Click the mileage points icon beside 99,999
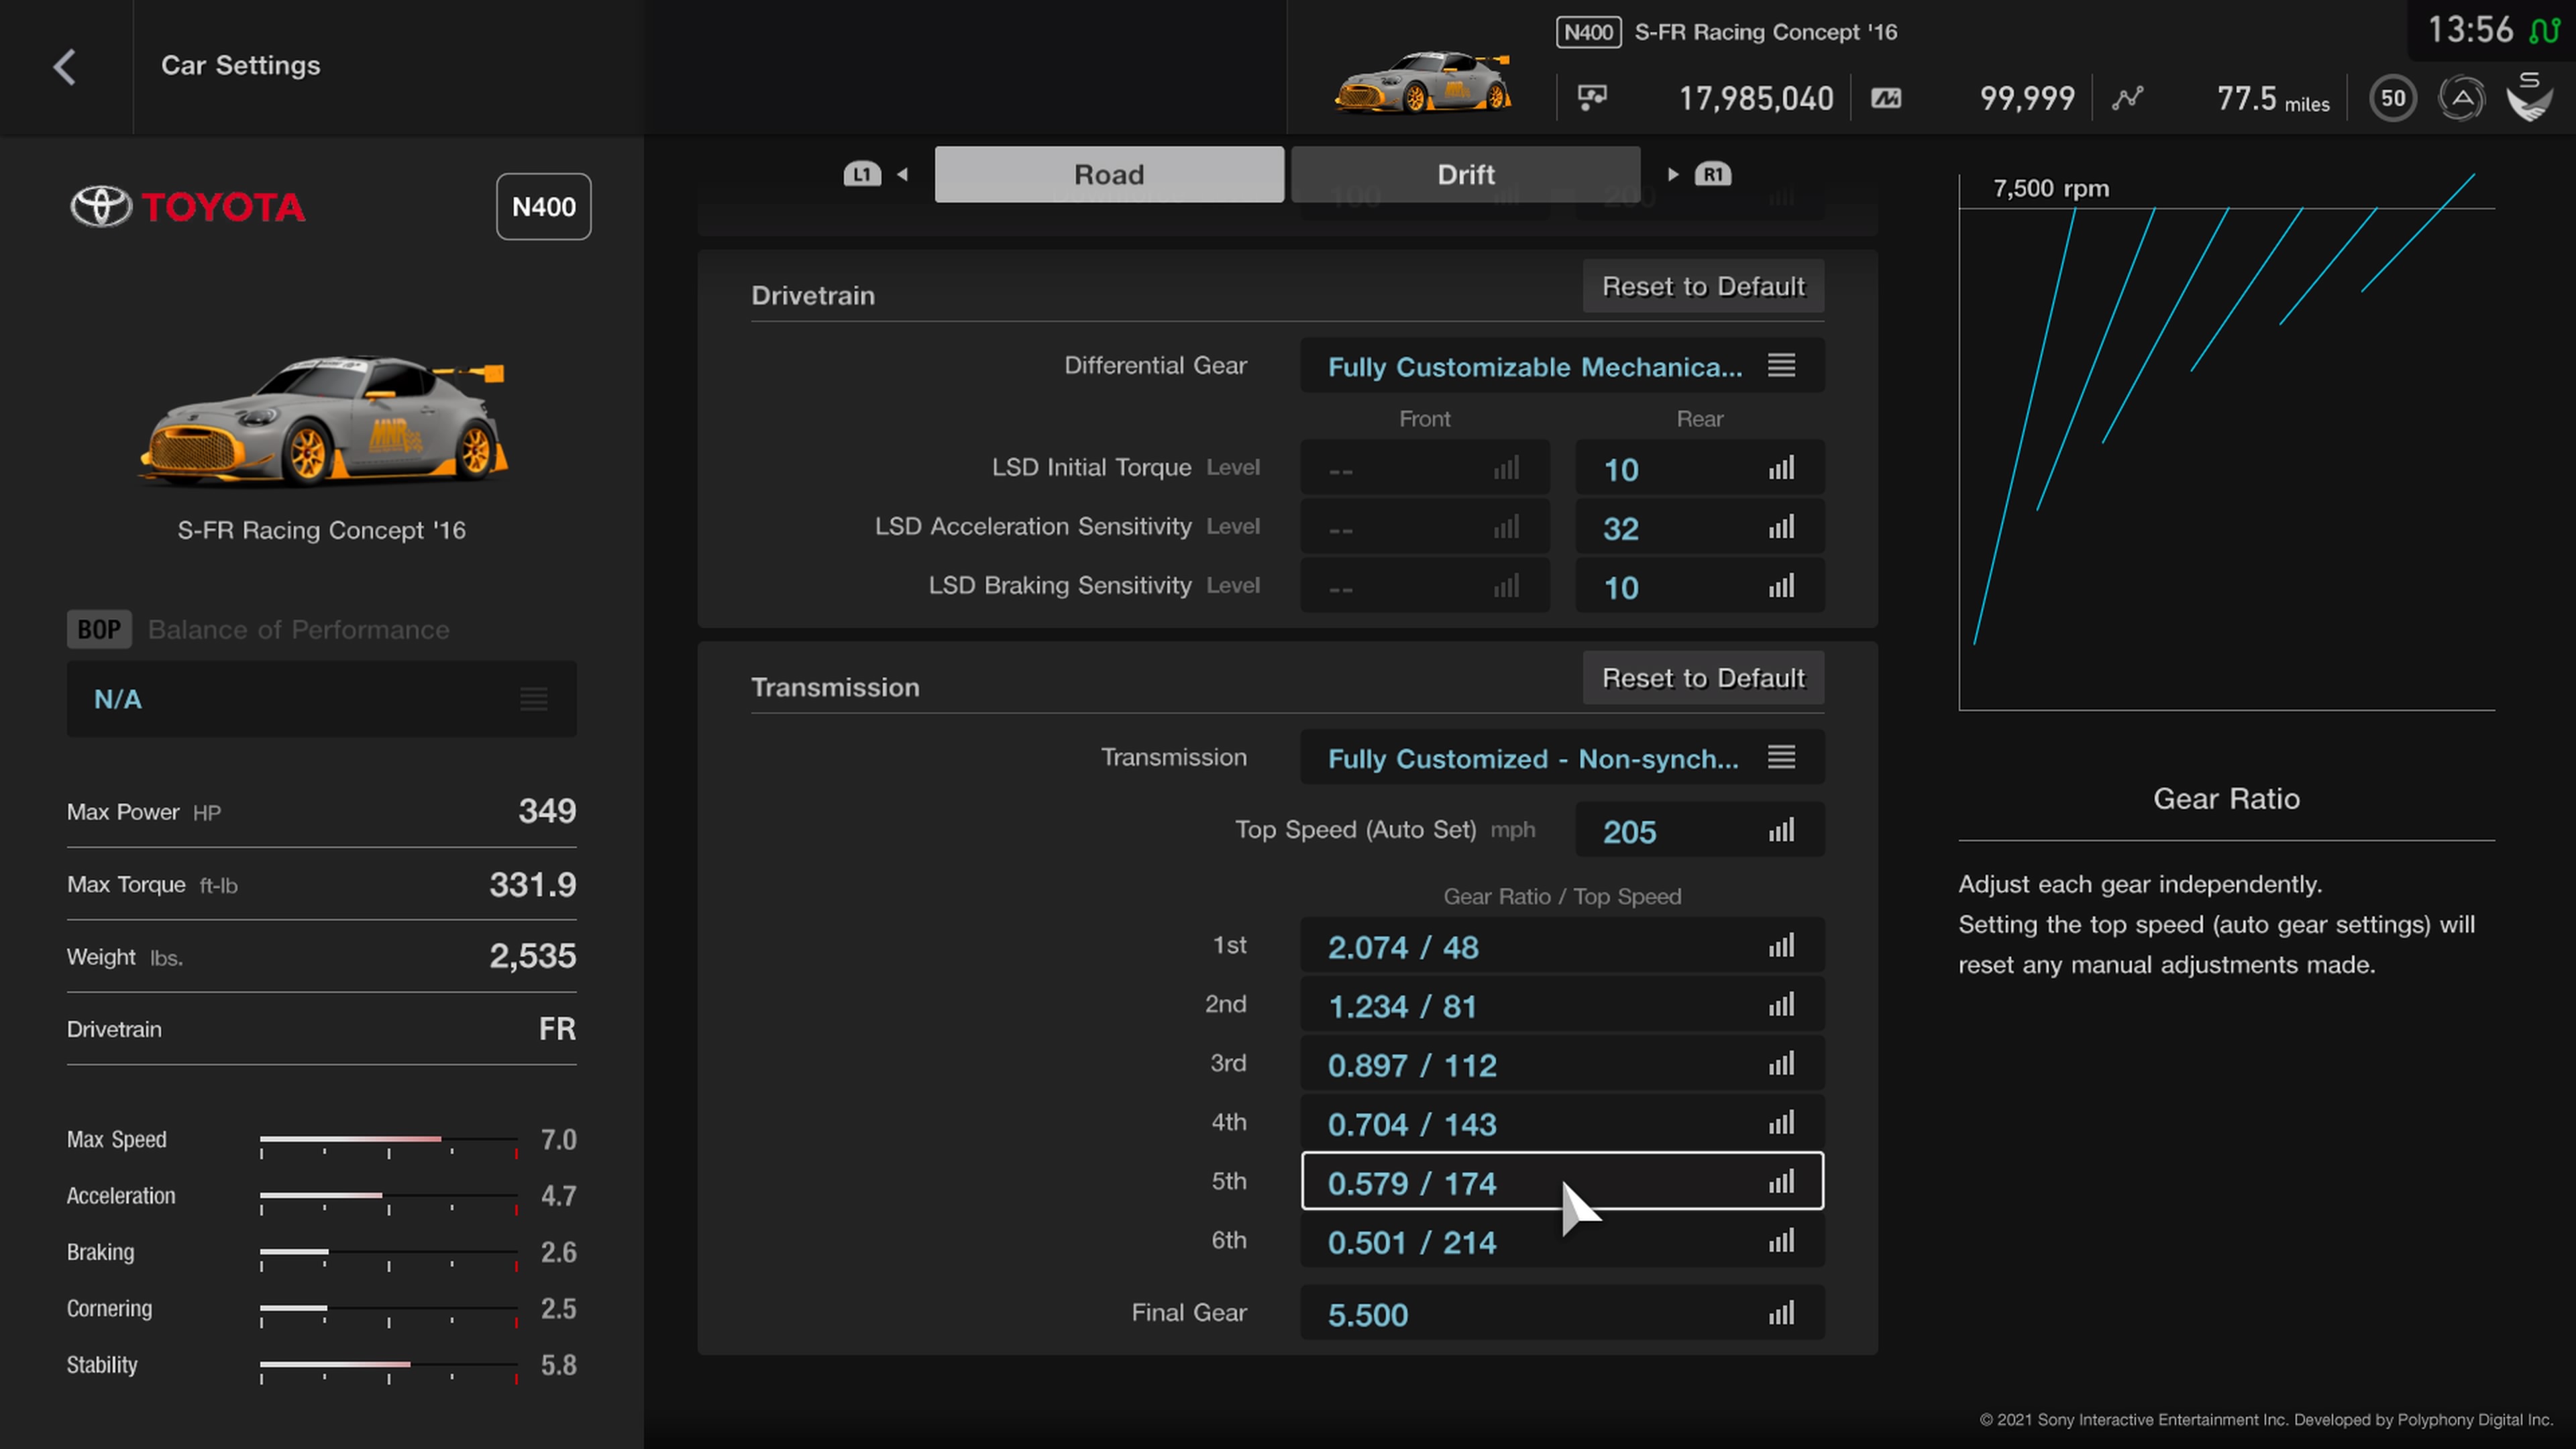 click(x=1886, y=98)
